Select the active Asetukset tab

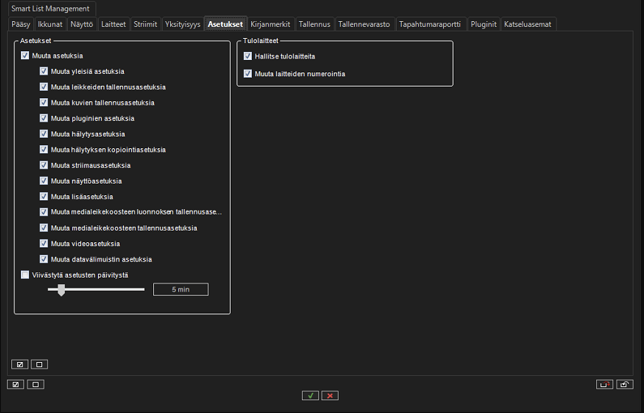[225, 24]
